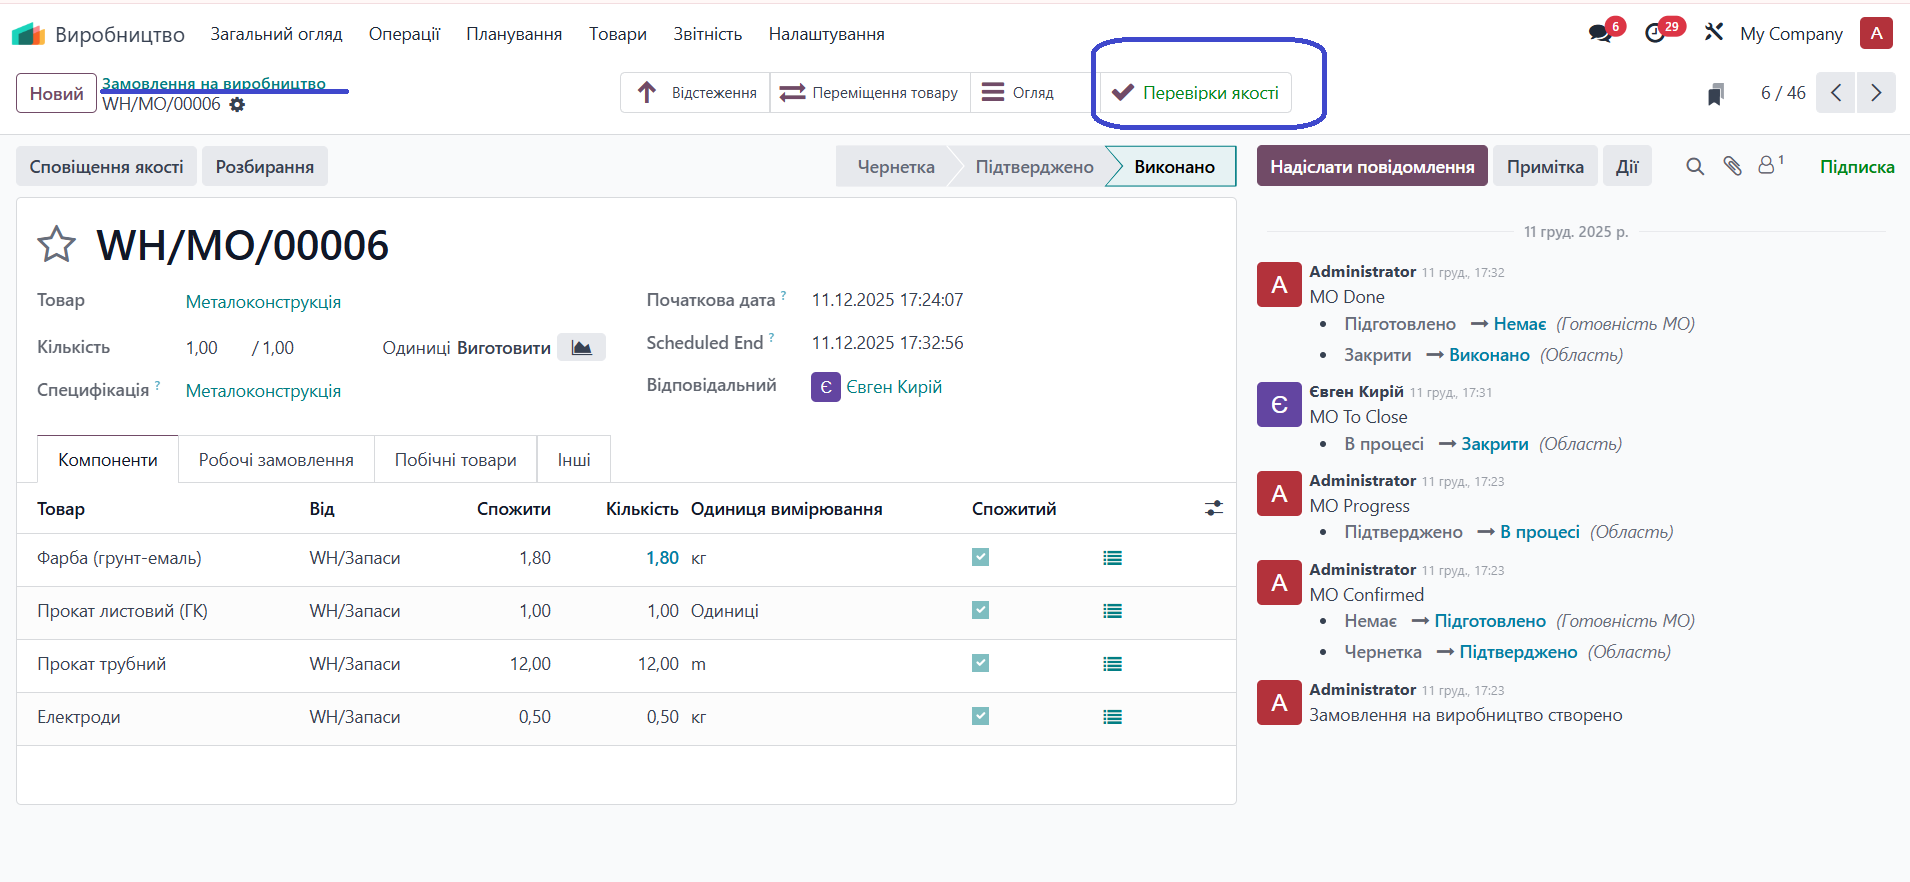Toggle consumed checkbox for Електроди

click(980, 716)
